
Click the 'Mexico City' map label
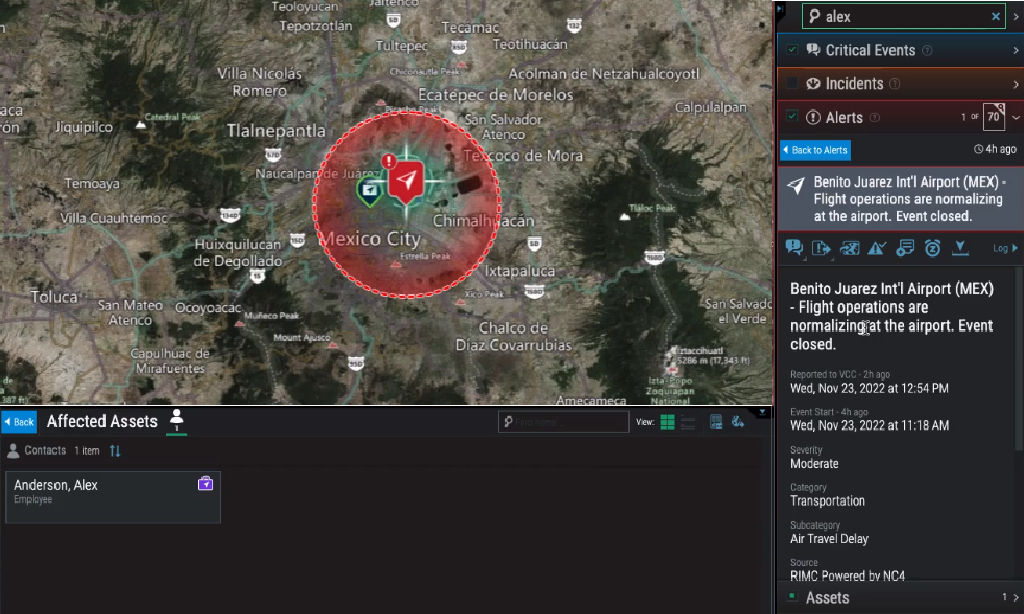(x=371, y=238)
